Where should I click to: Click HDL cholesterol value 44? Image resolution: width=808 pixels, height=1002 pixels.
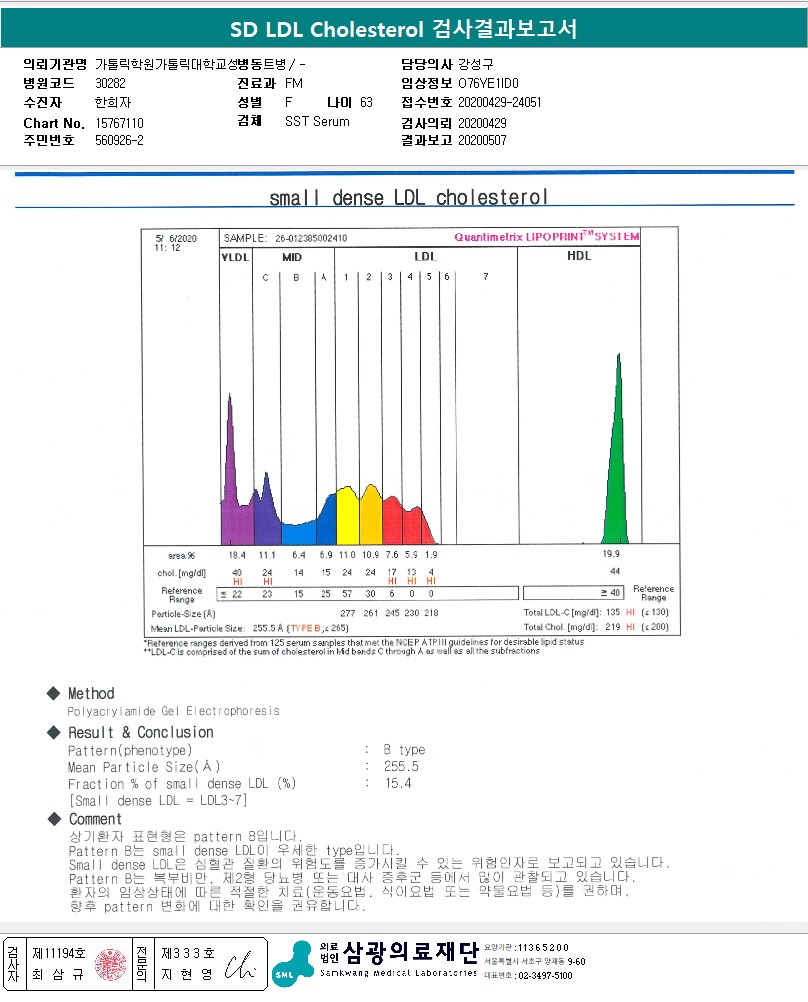pos(615,571)
